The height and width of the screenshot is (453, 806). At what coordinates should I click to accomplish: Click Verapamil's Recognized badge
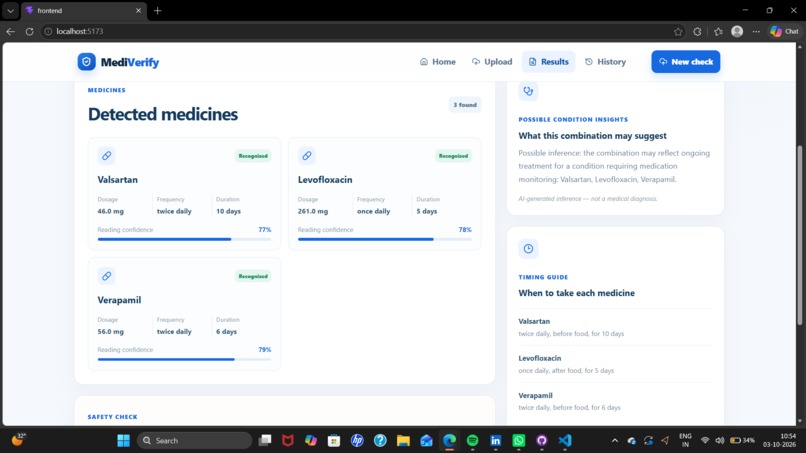(x=253, y=276)
